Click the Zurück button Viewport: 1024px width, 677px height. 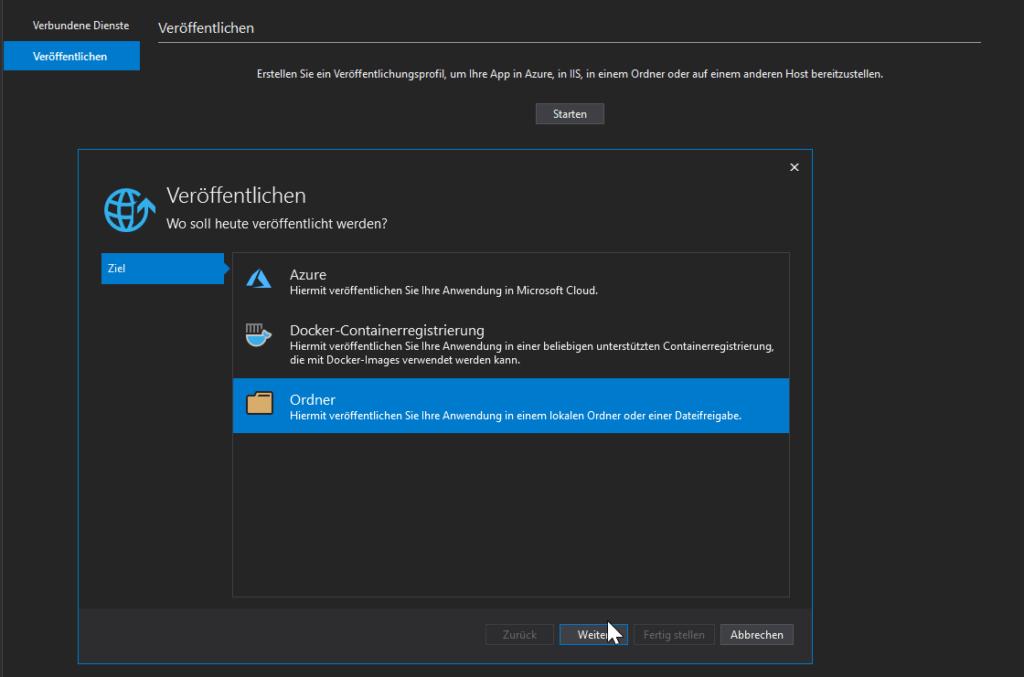click(519, 634)
